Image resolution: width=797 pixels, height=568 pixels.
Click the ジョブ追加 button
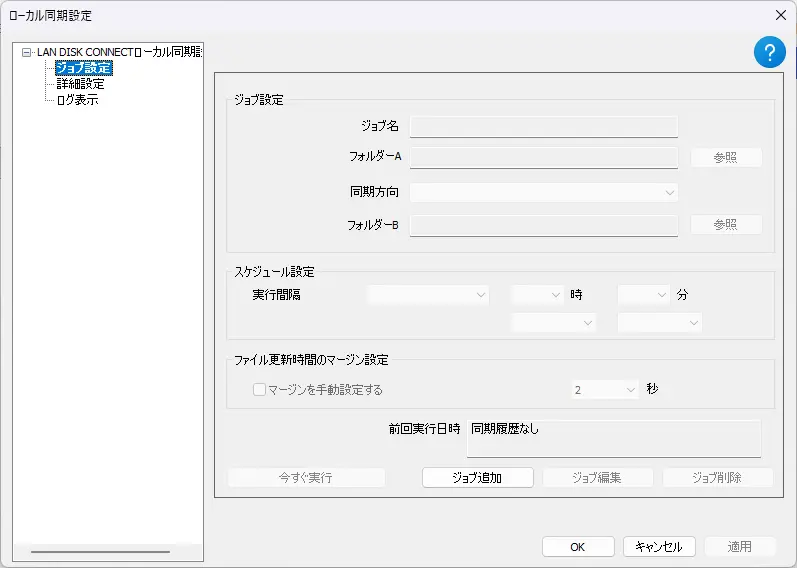478,477
